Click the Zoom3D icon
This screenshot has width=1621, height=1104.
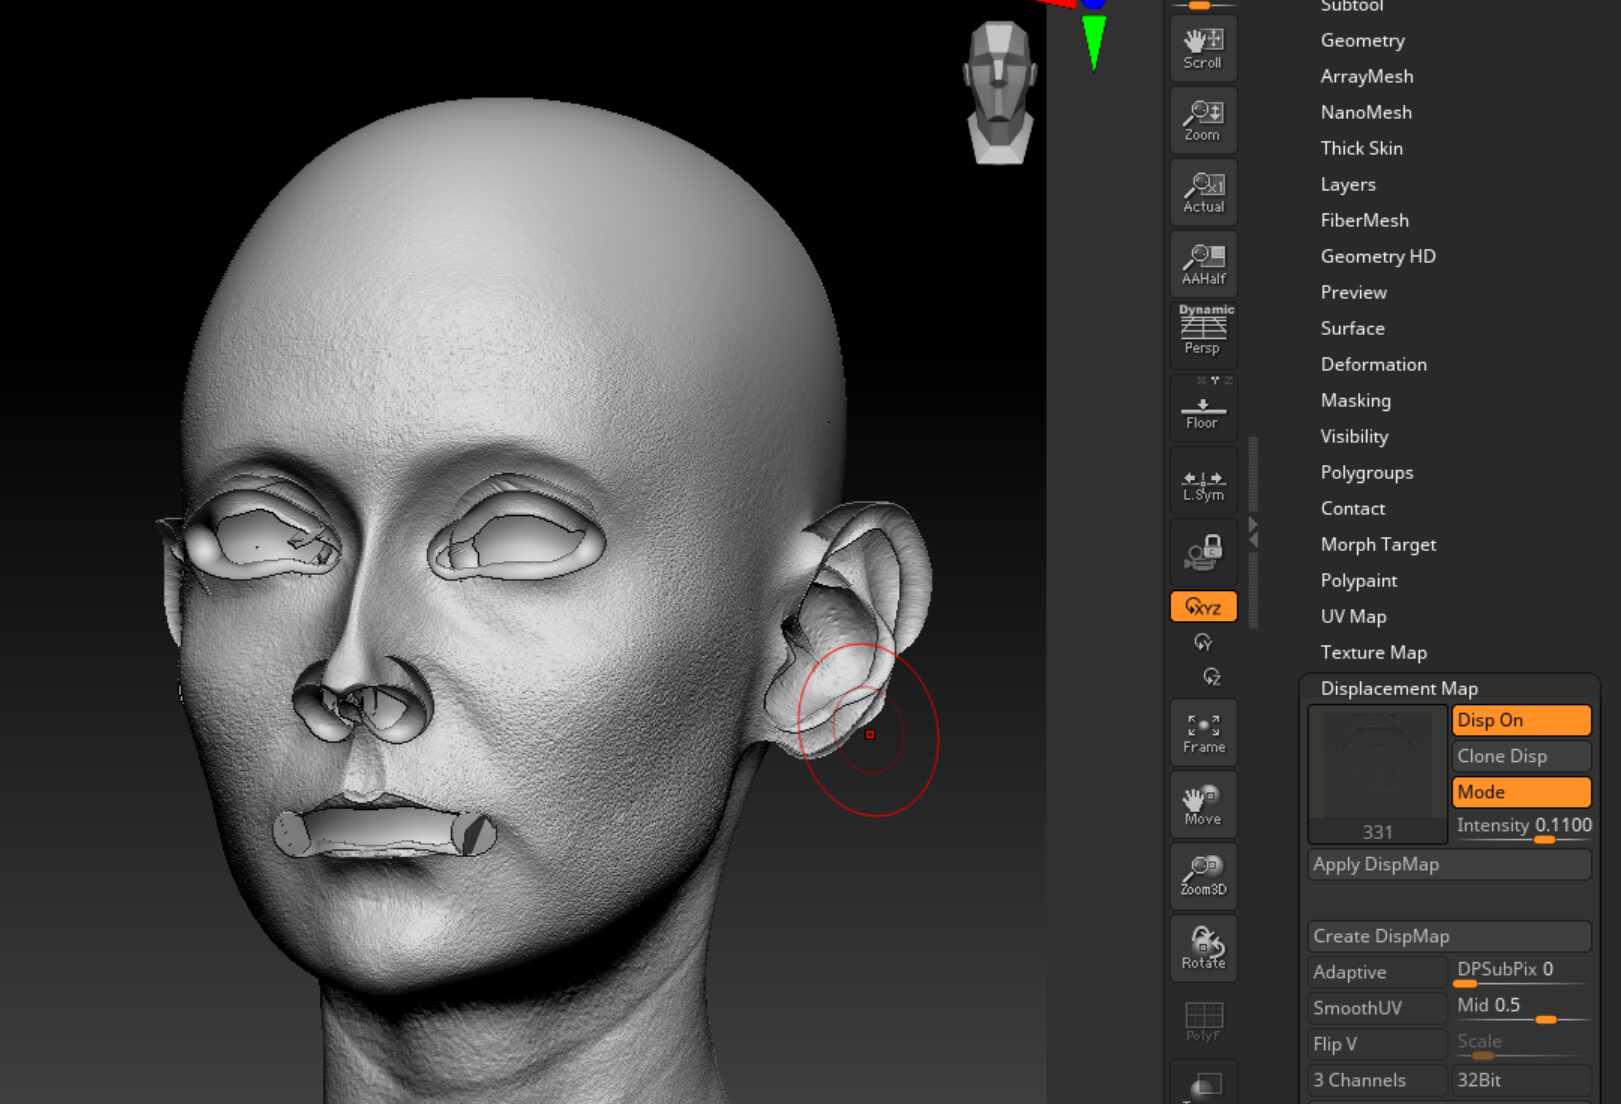click(x=1203, y=876)
